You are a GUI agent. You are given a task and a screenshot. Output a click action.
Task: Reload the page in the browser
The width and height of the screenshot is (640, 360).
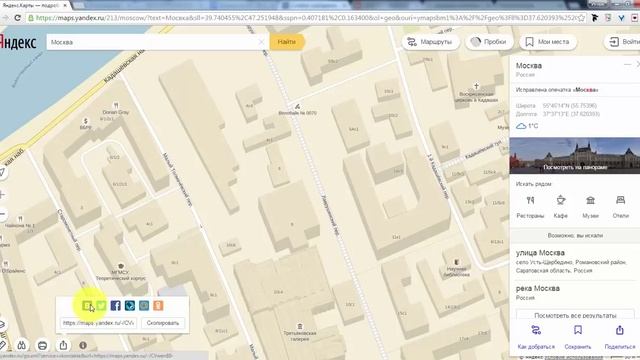[17, 18]
